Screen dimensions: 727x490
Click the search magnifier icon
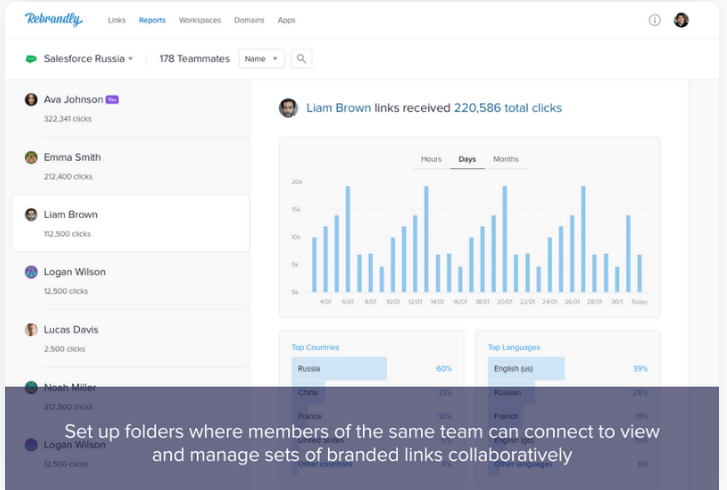[x=301, y=59]
